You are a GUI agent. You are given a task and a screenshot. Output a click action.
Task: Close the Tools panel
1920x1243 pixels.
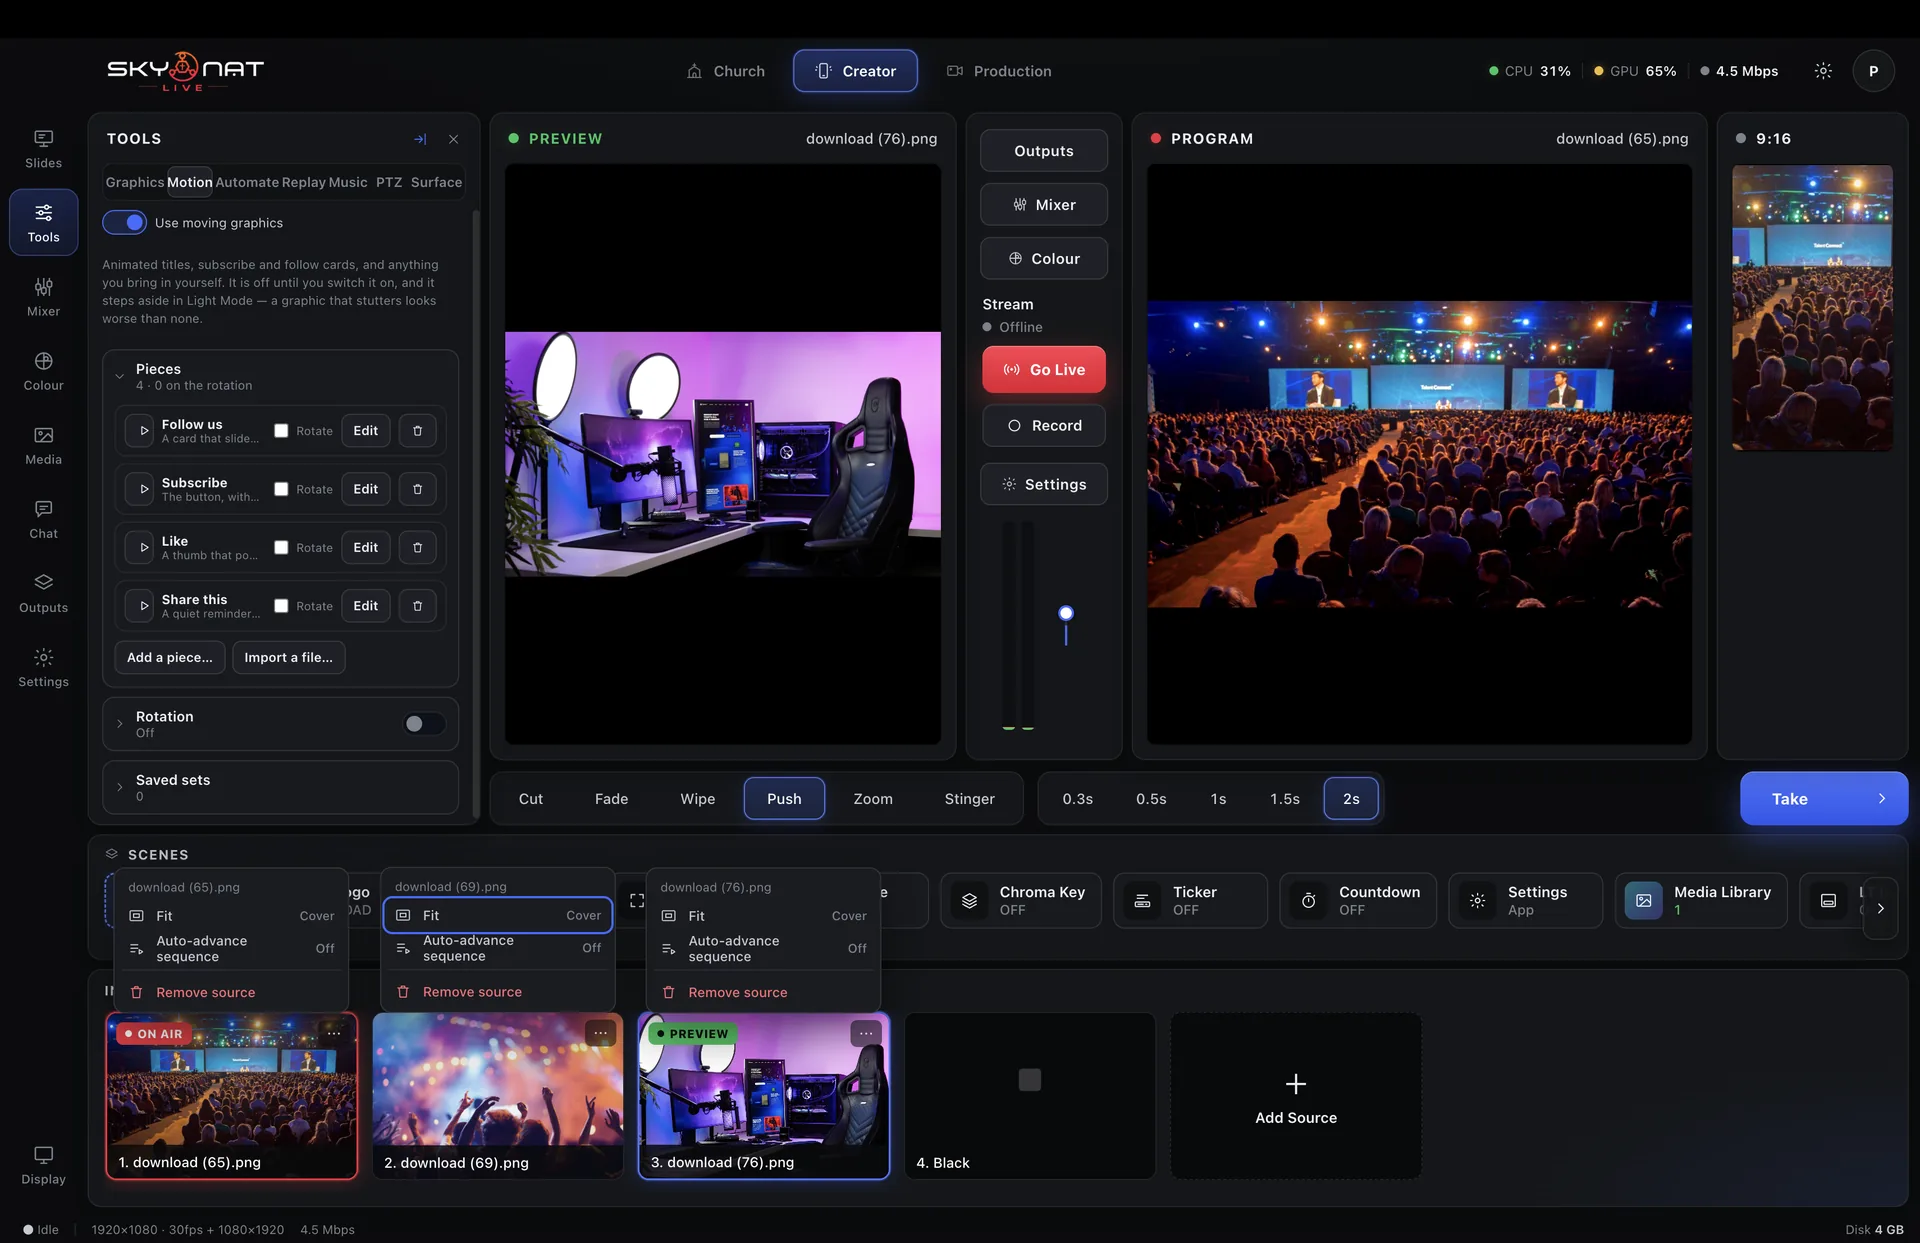click(453, 139)
